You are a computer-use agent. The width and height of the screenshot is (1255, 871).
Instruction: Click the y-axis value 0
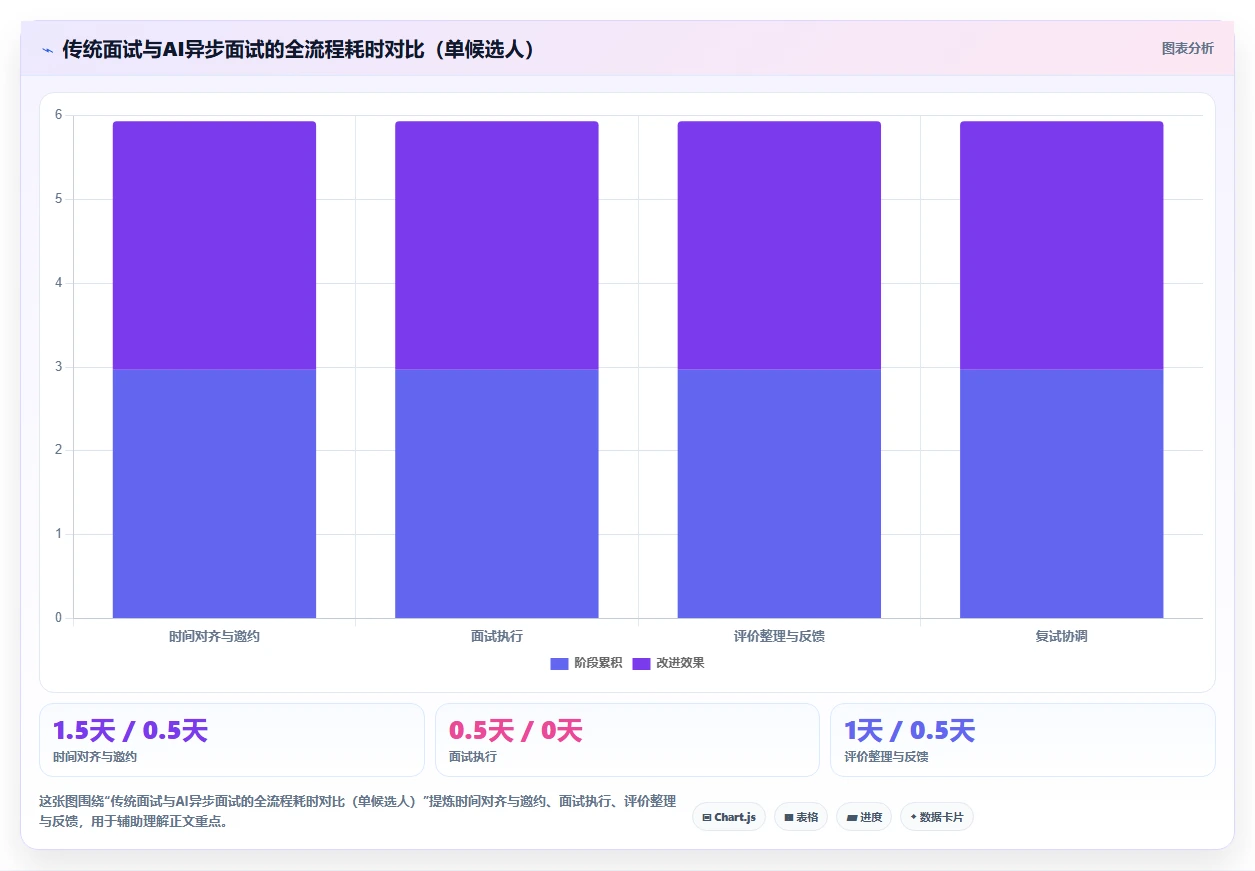(58, 618)
